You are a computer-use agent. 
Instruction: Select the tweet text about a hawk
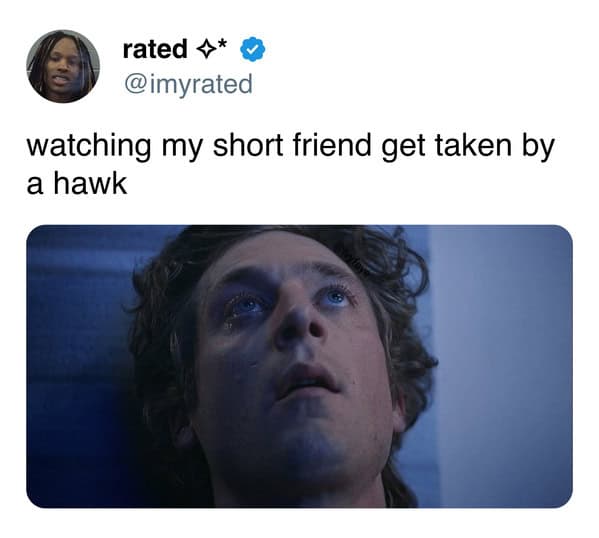pos(290,164)
